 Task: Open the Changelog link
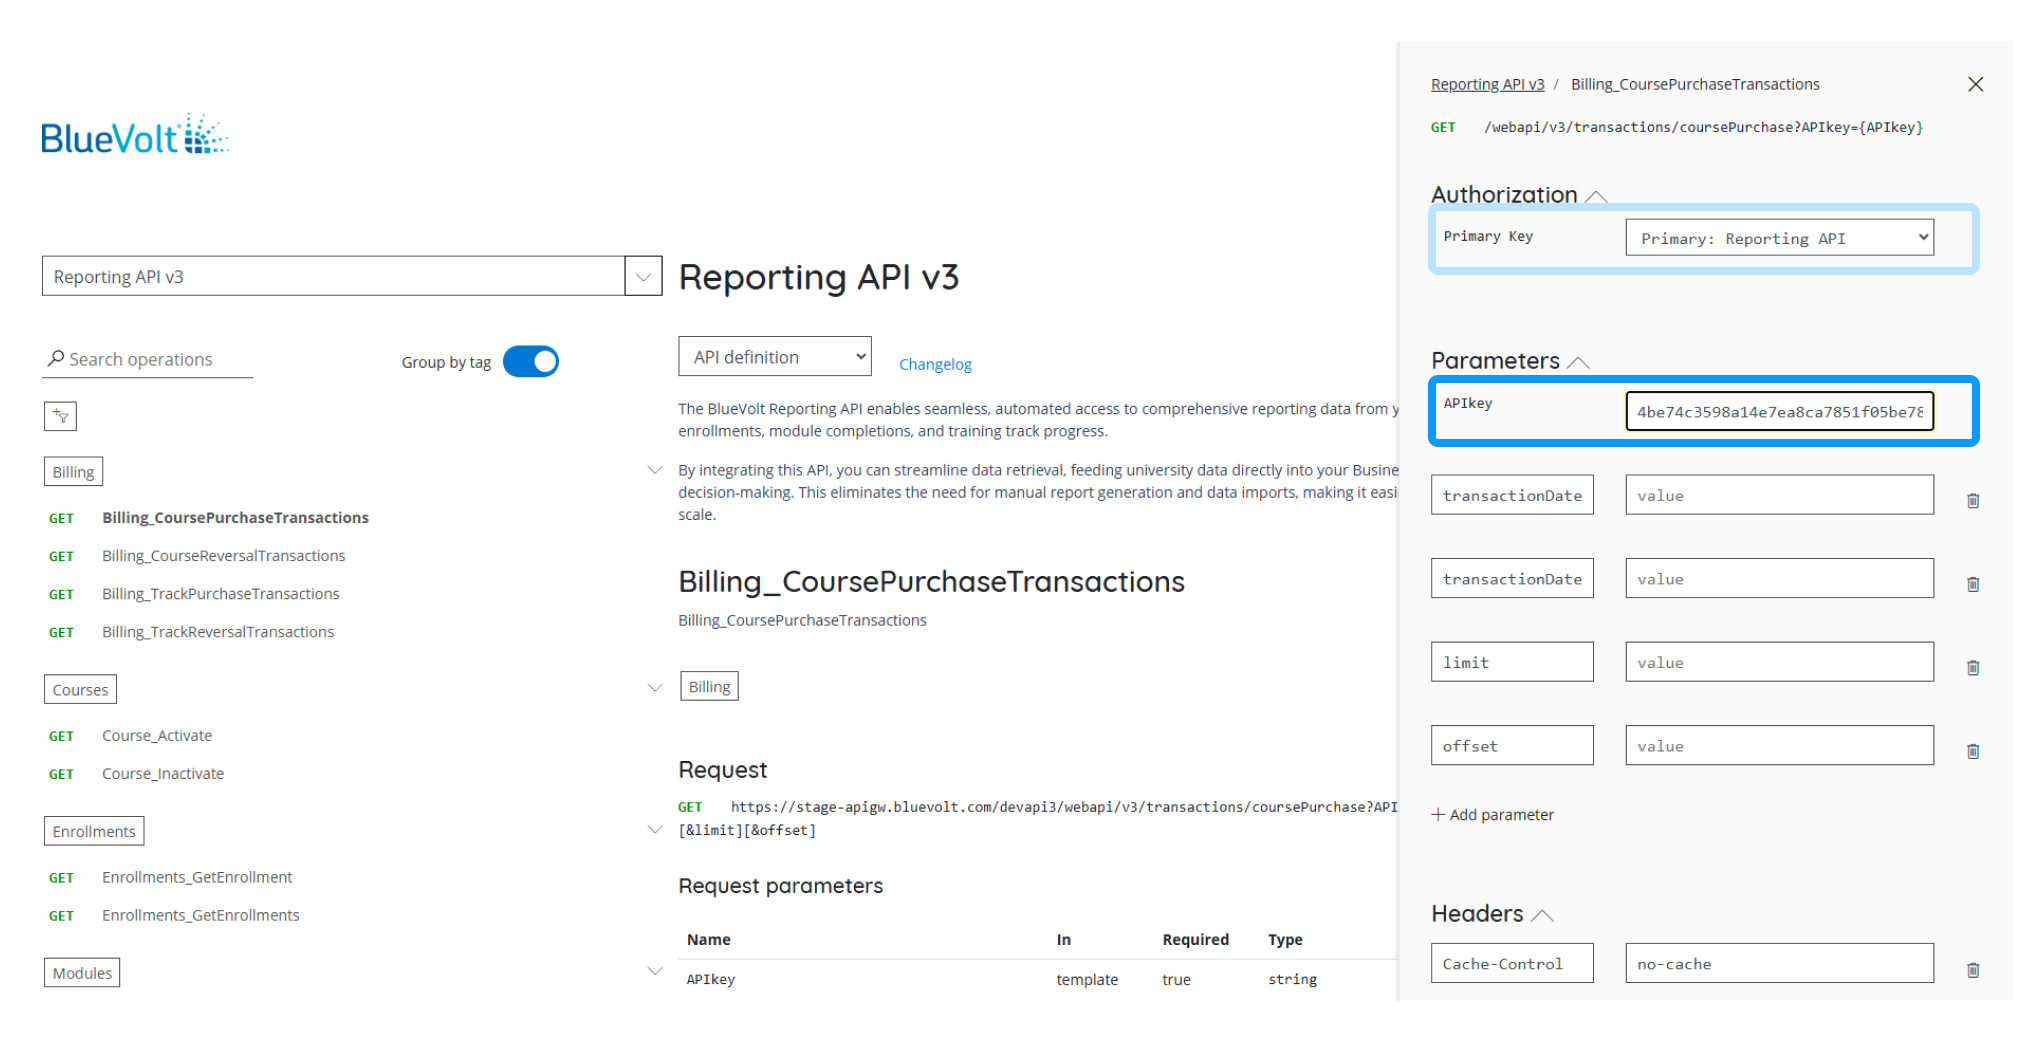coord(935,364)
